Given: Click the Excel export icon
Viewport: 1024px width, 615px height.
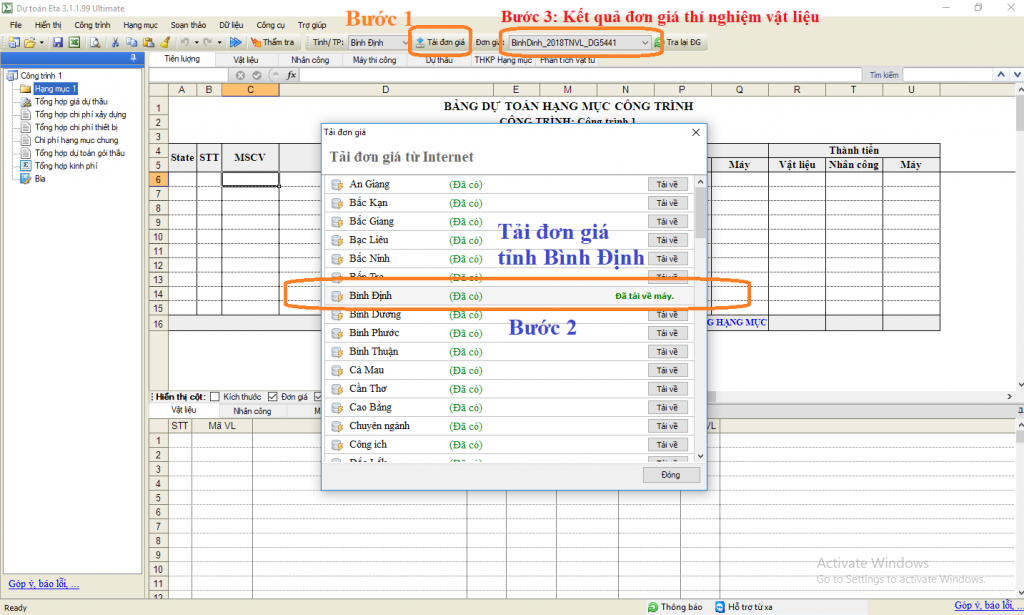Looking at the screenshot, I should (73, 42).
